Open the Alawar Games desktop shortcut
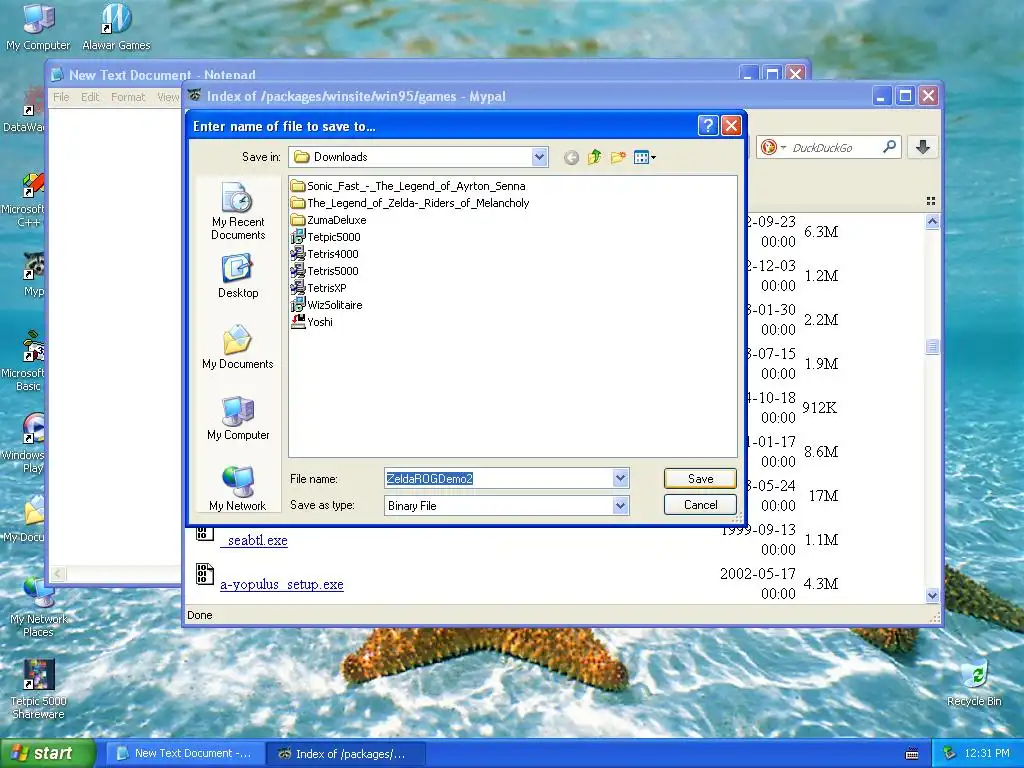The height and width of the screenshot is (768, 1024). point(116,27)
